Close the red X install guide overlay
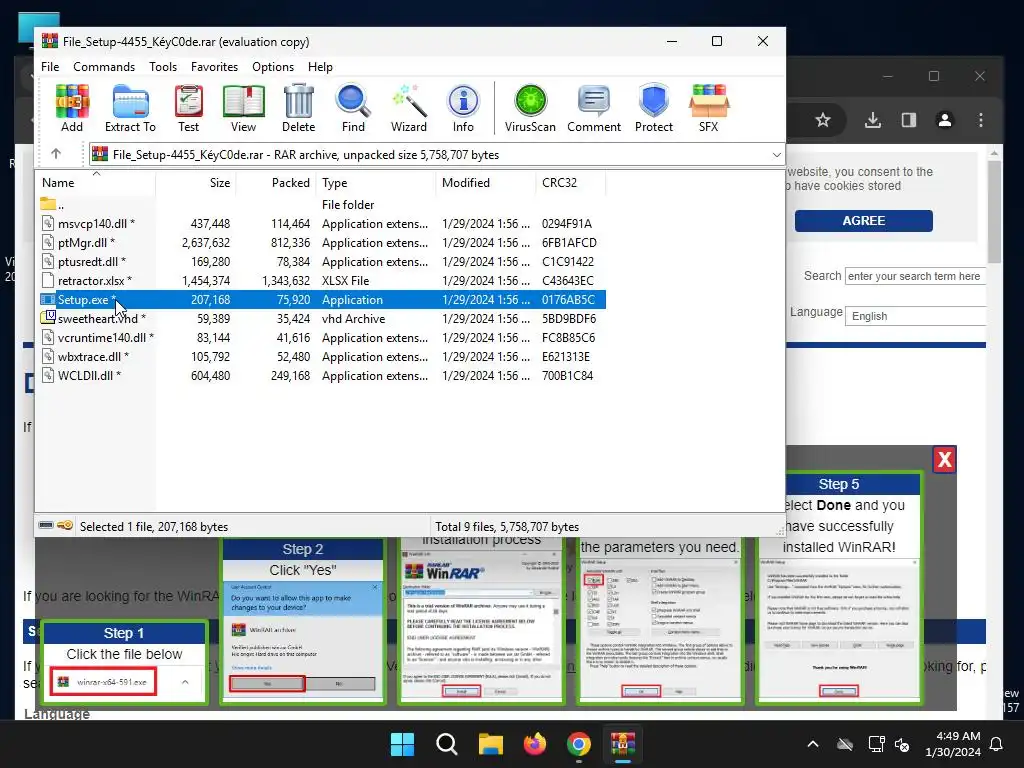Screen dimensions: 1024x768 pos(944,460)
